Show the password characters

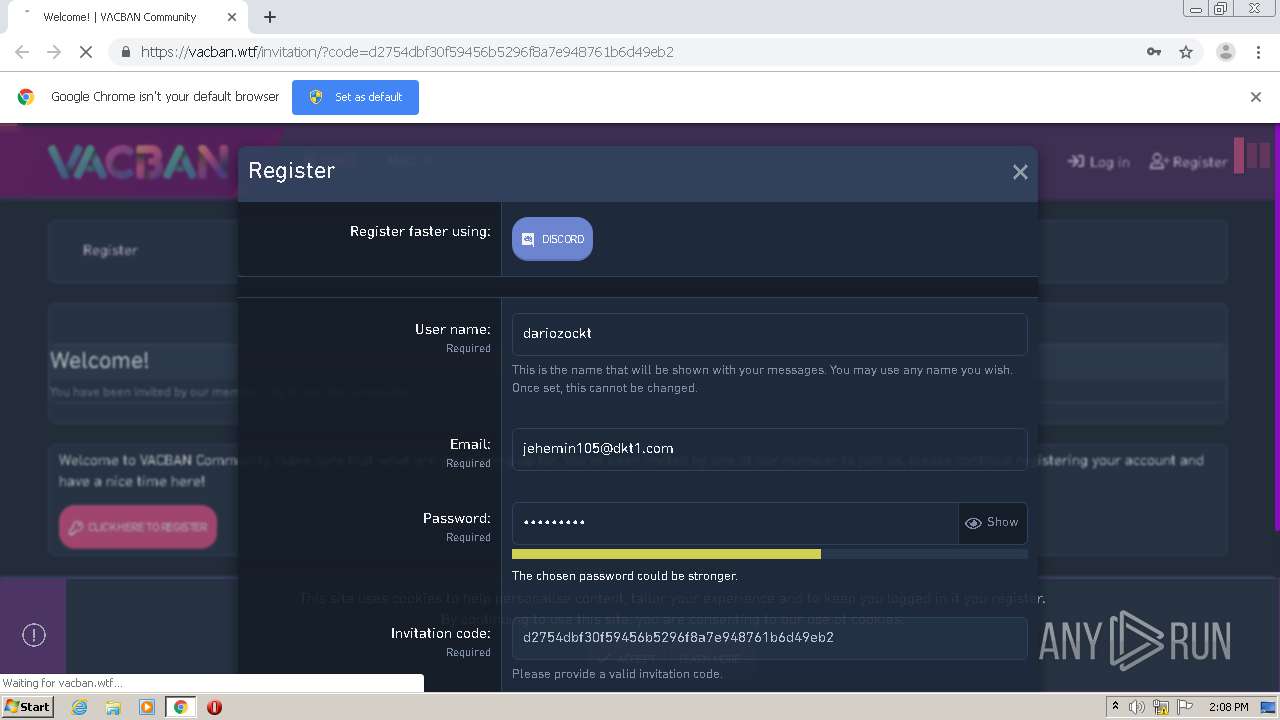[x=992, y=522]
